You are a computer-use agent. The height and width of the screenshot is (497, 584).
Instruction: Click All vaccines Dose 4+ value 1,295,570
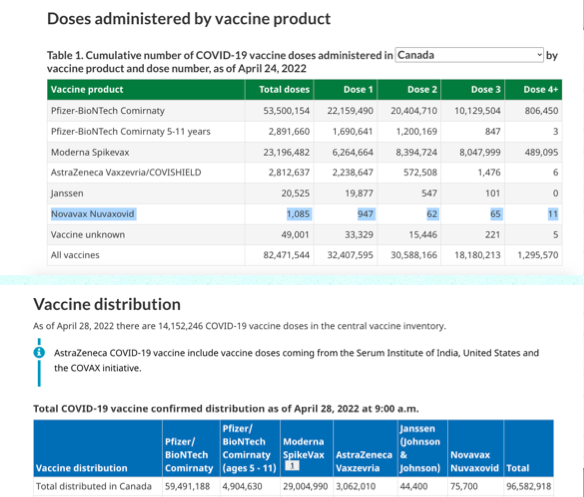point(538,255)
